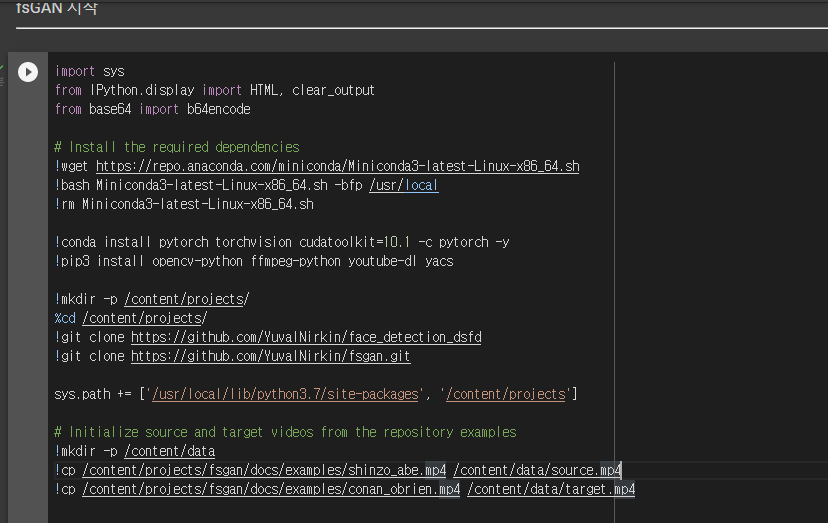Click the /content/data path after mkdir

click(x=170, y=452)
